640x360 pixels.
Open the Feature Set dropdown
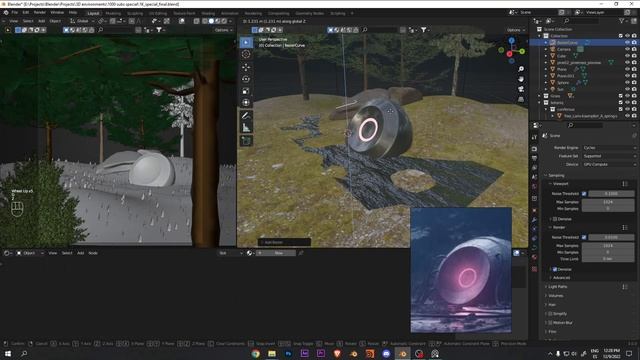pyautogui.click(x=609, y=156)
